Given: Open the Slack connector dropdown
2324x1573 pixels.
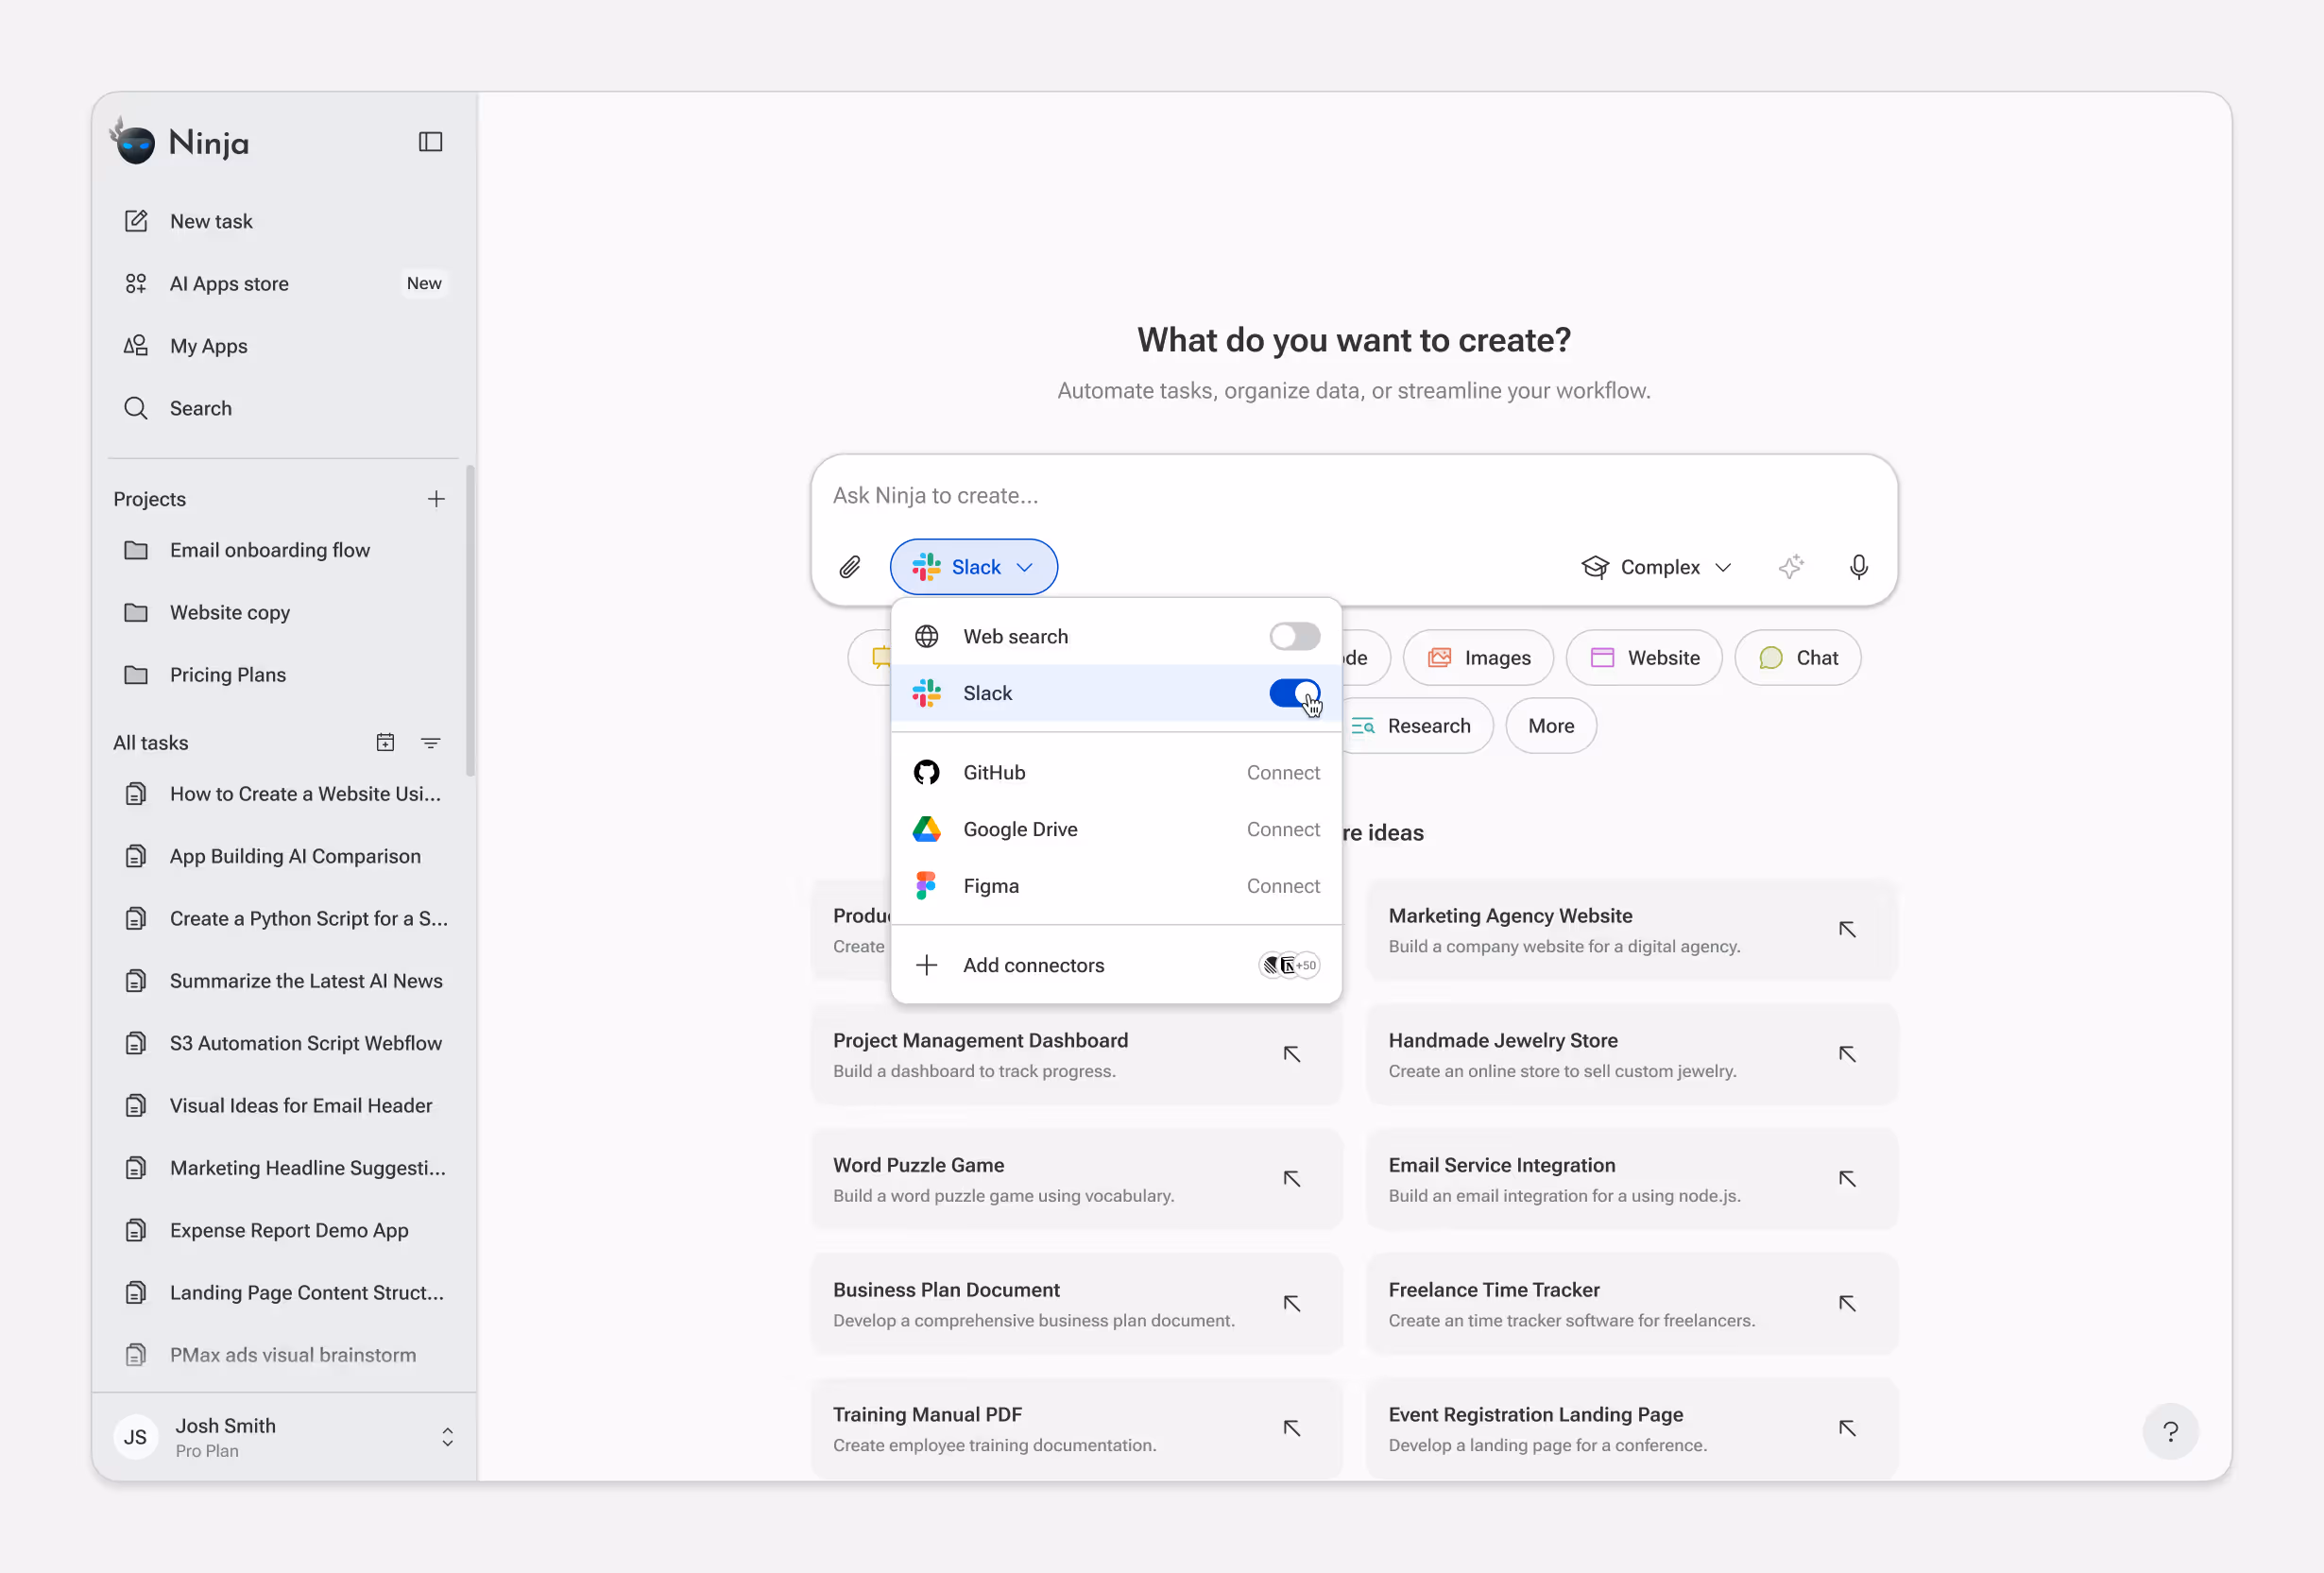Looking at the screenshot, I should [973, 567].
